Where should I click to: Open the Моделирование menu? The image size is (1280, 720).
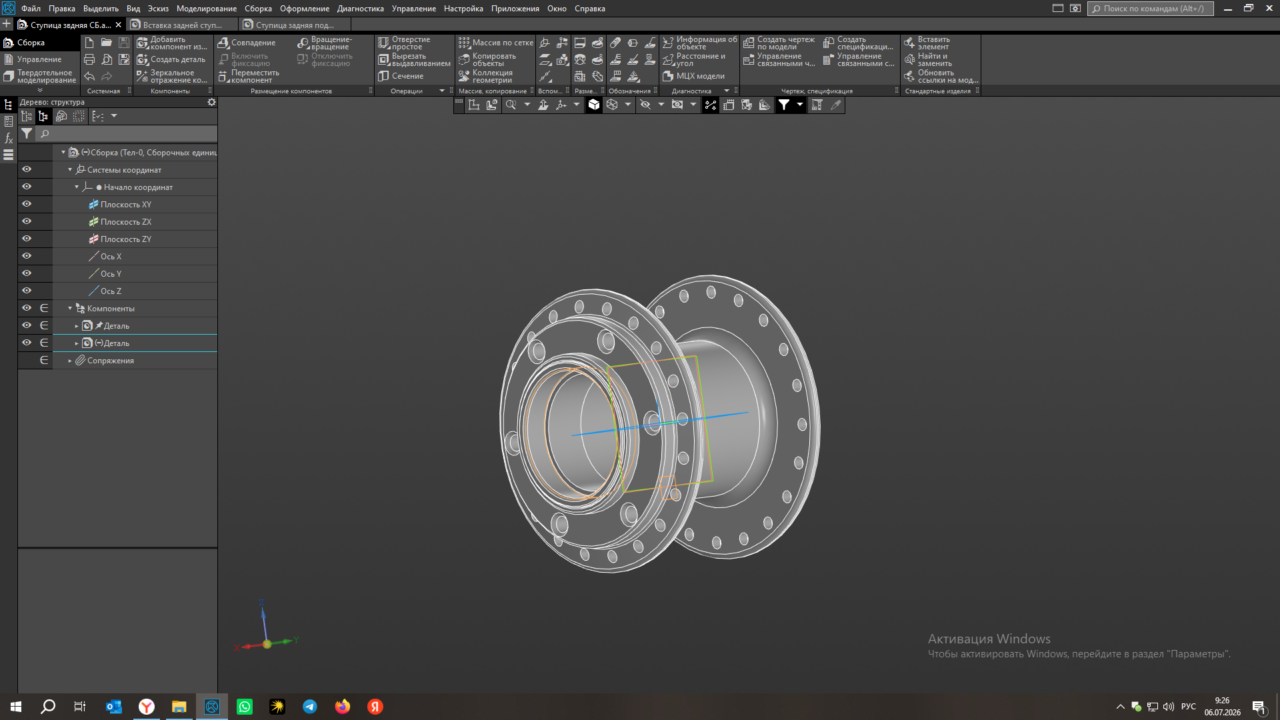coord(206,8)
